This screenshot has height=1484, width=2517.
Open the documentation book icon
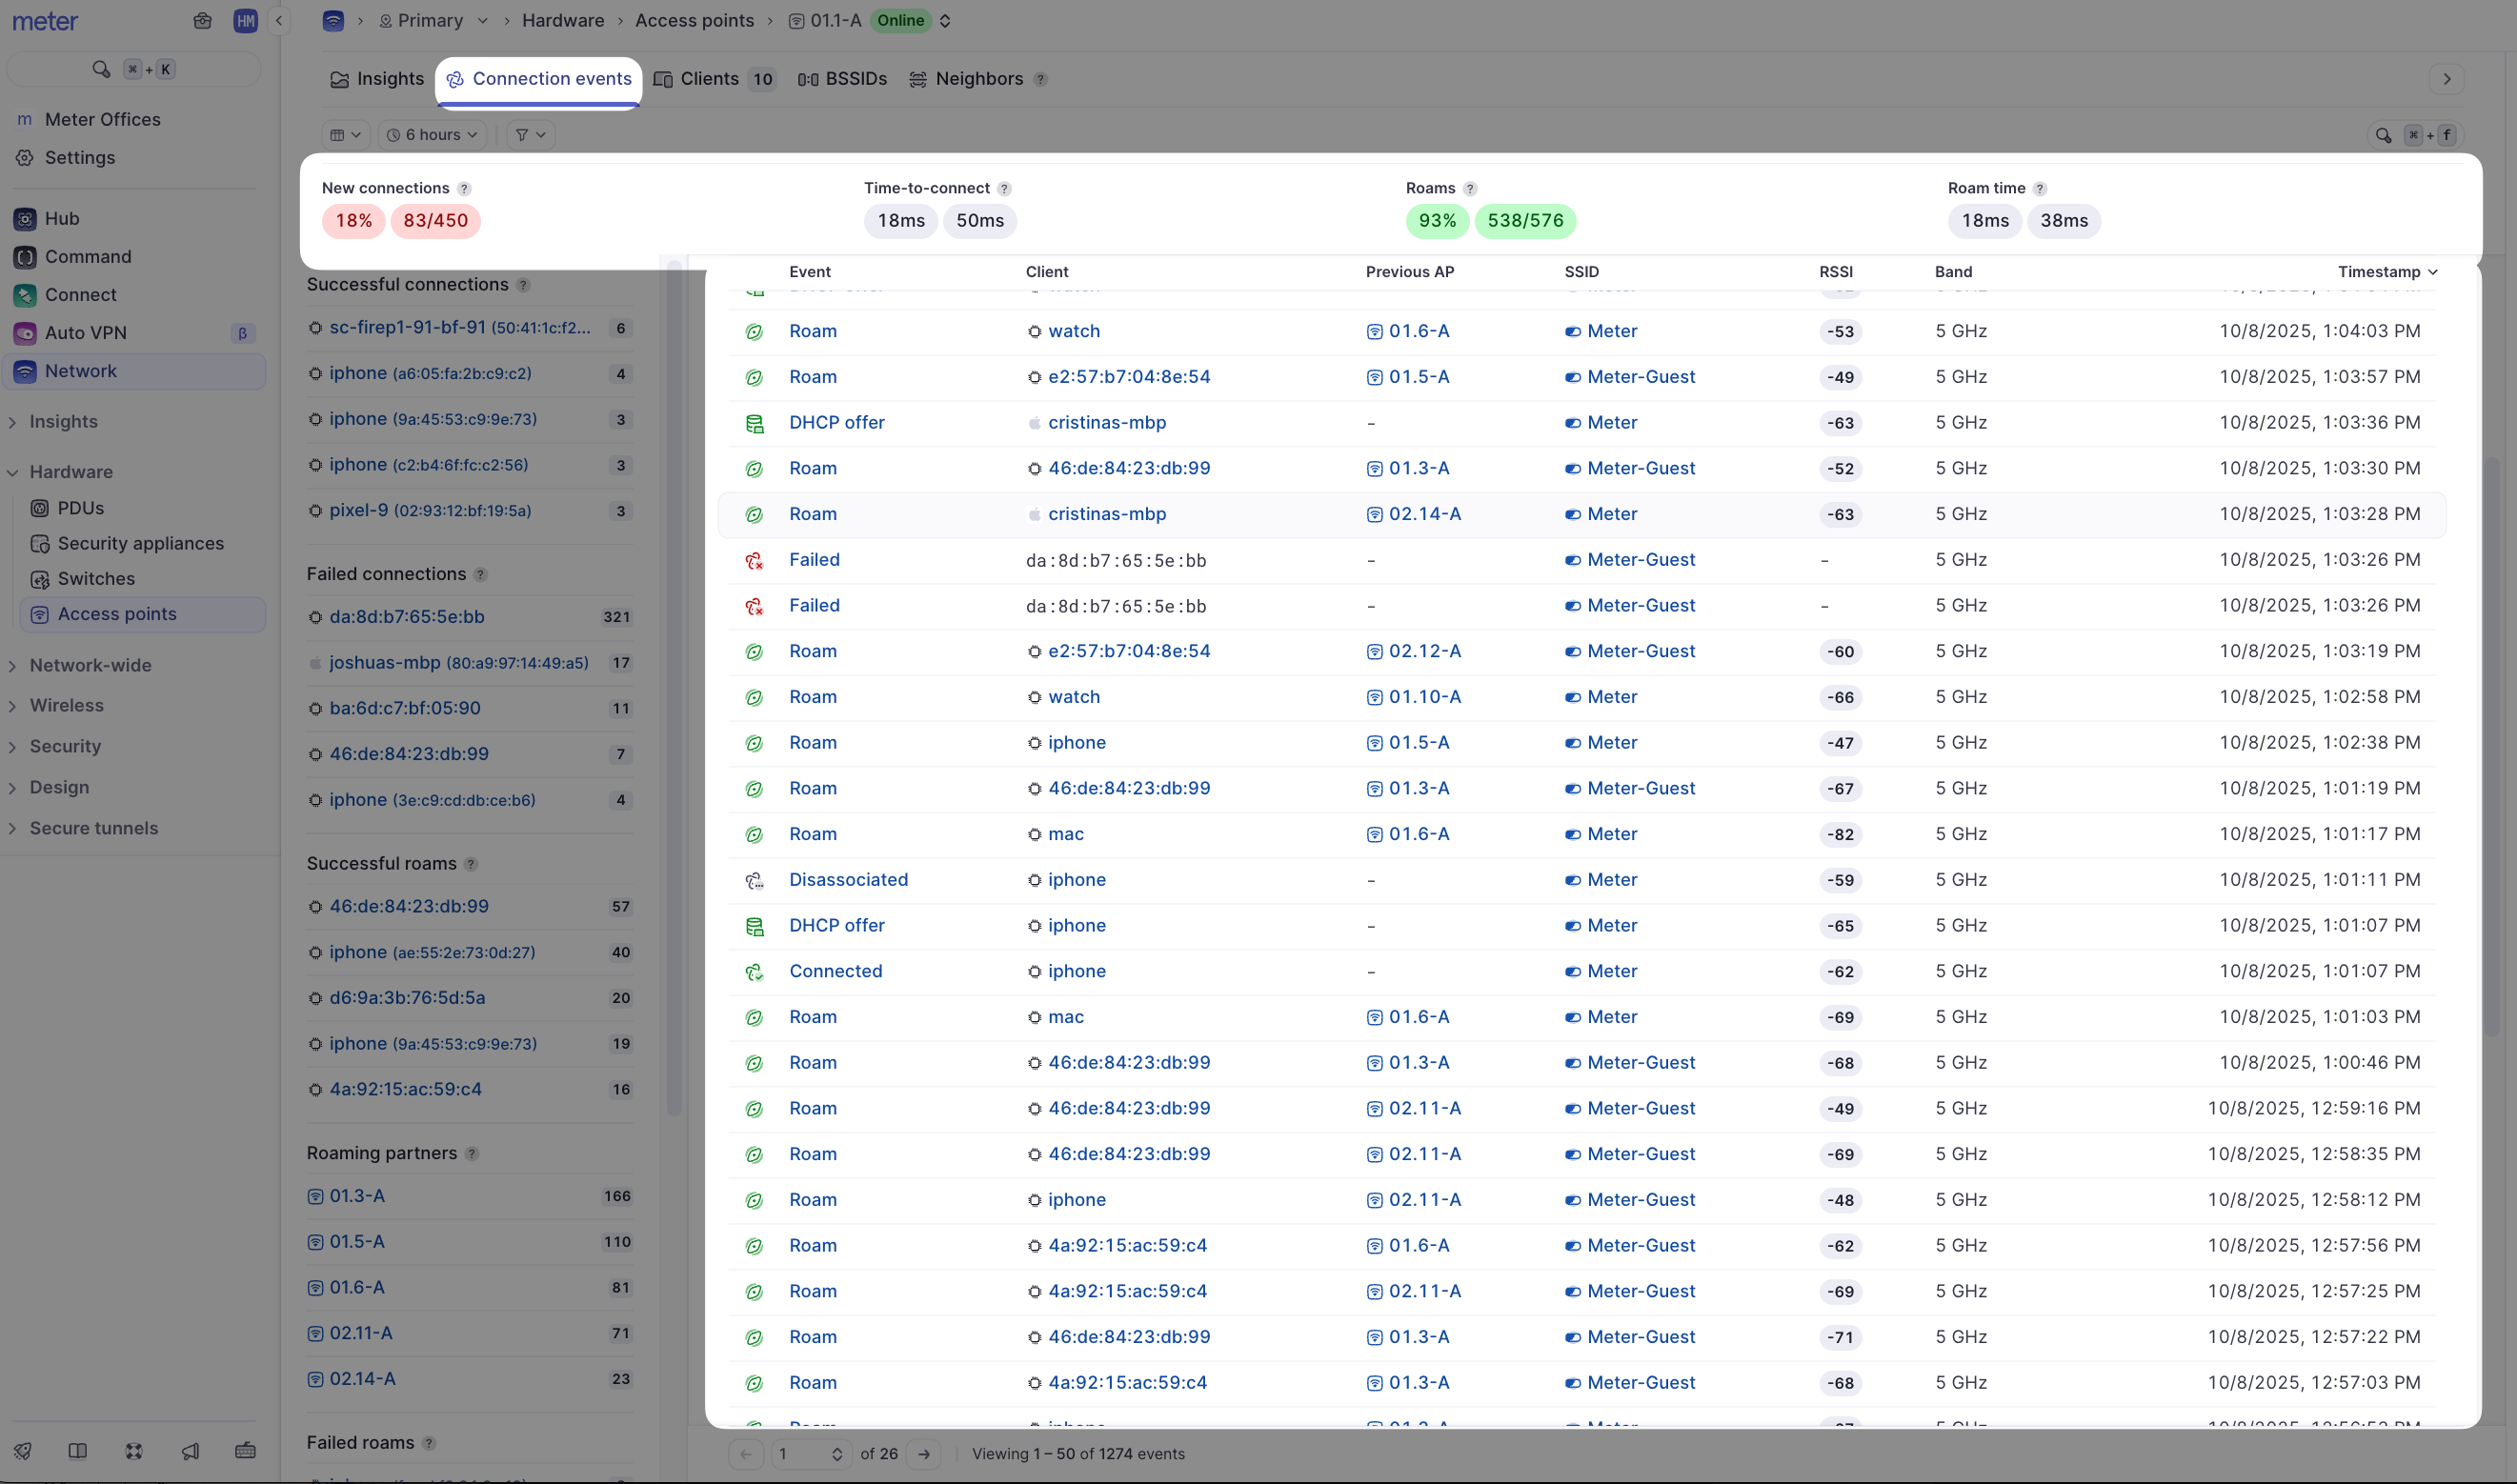(x=78, y=1451)
